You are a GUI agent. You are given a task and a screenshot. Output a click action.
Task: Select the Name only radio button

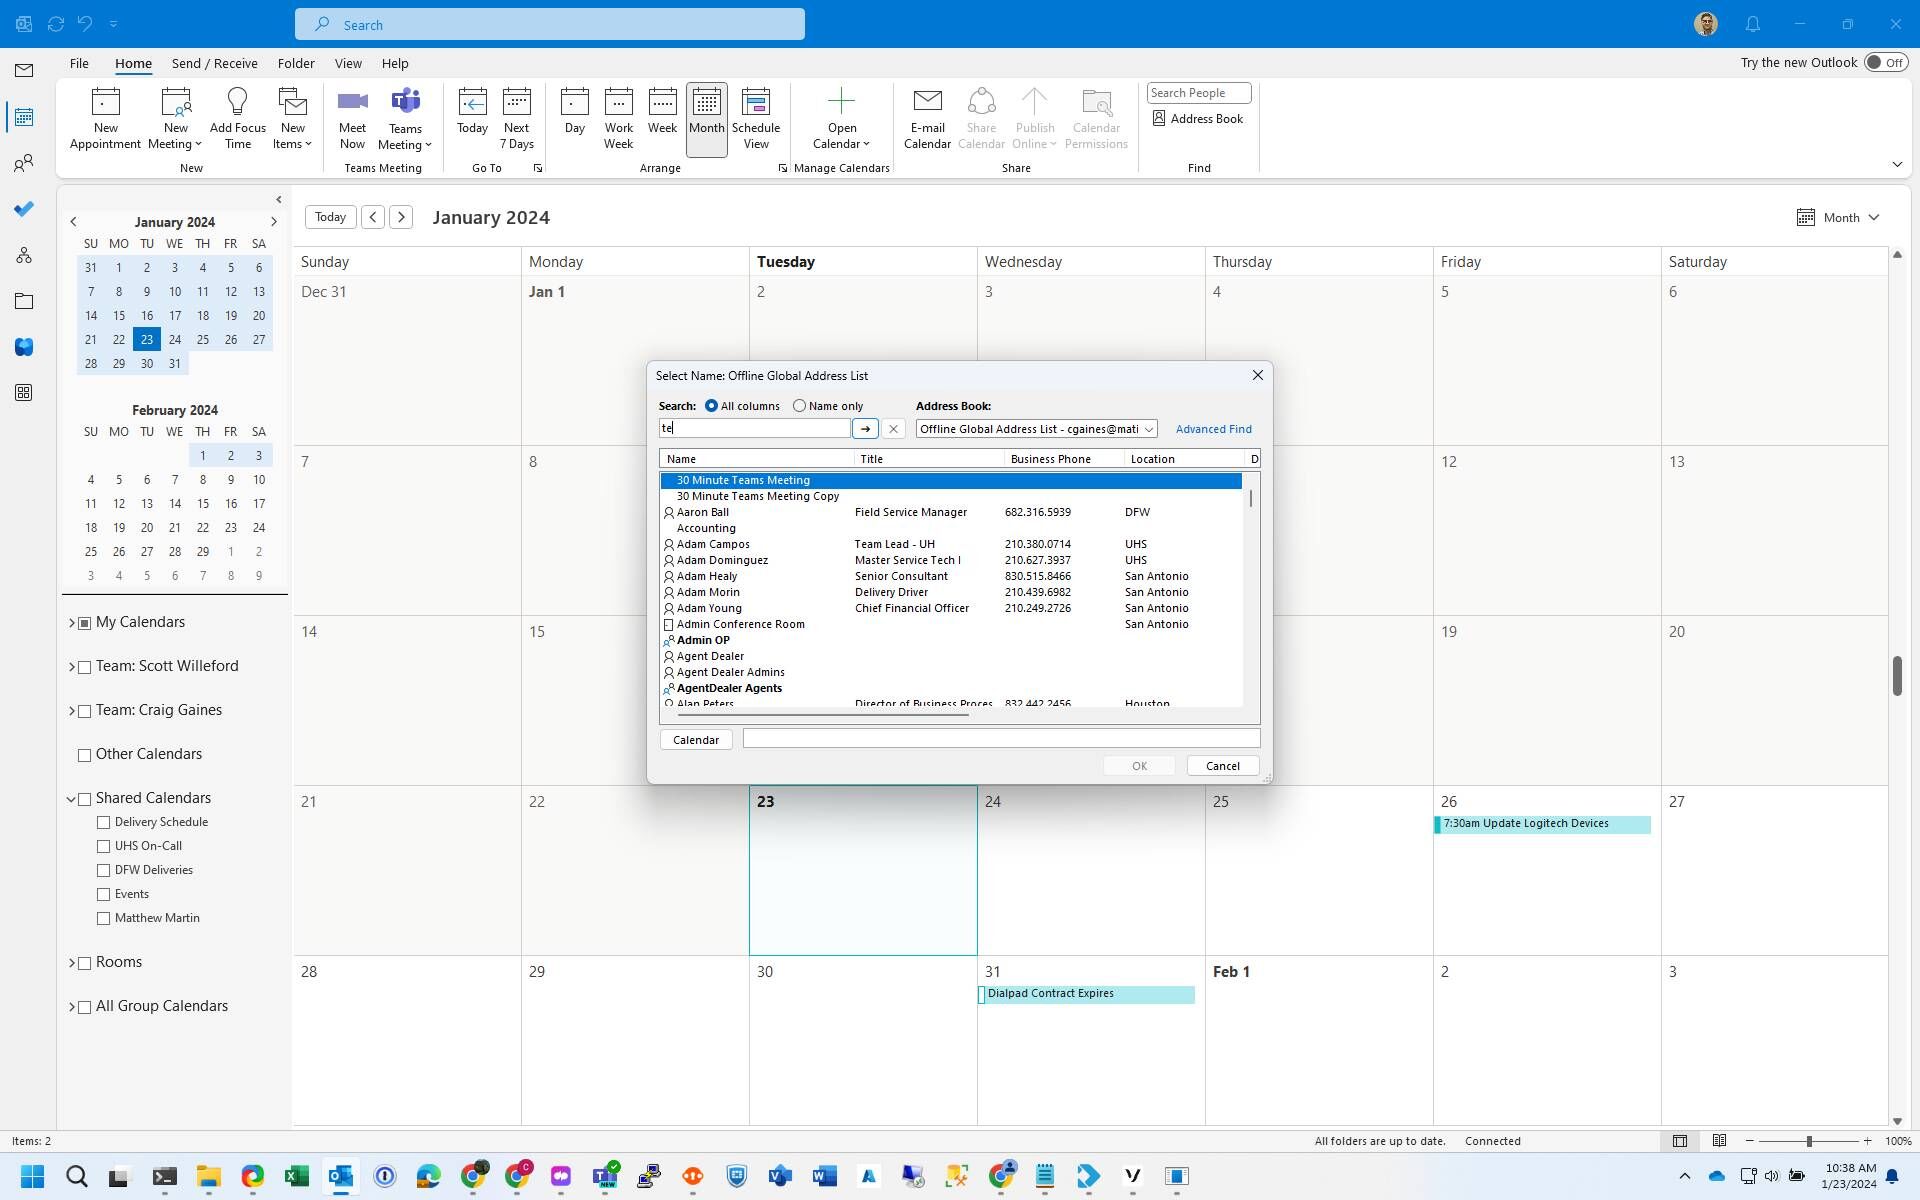(x=799, y=406)
